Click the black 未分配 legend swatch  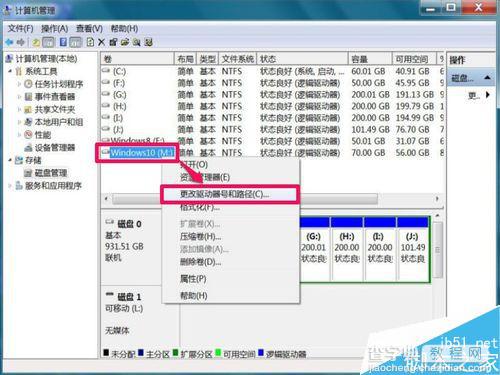click(106, 352)
